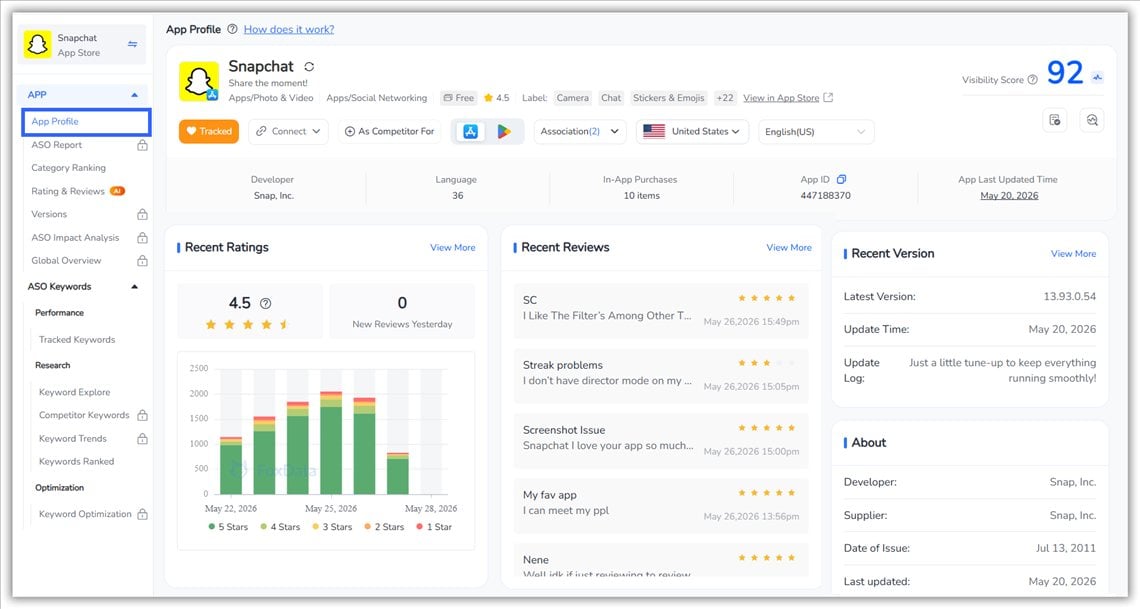Viewport: 1140px width, 609px height.
Task: Collapse the APP sidebar section
Action: pos(135,95)
